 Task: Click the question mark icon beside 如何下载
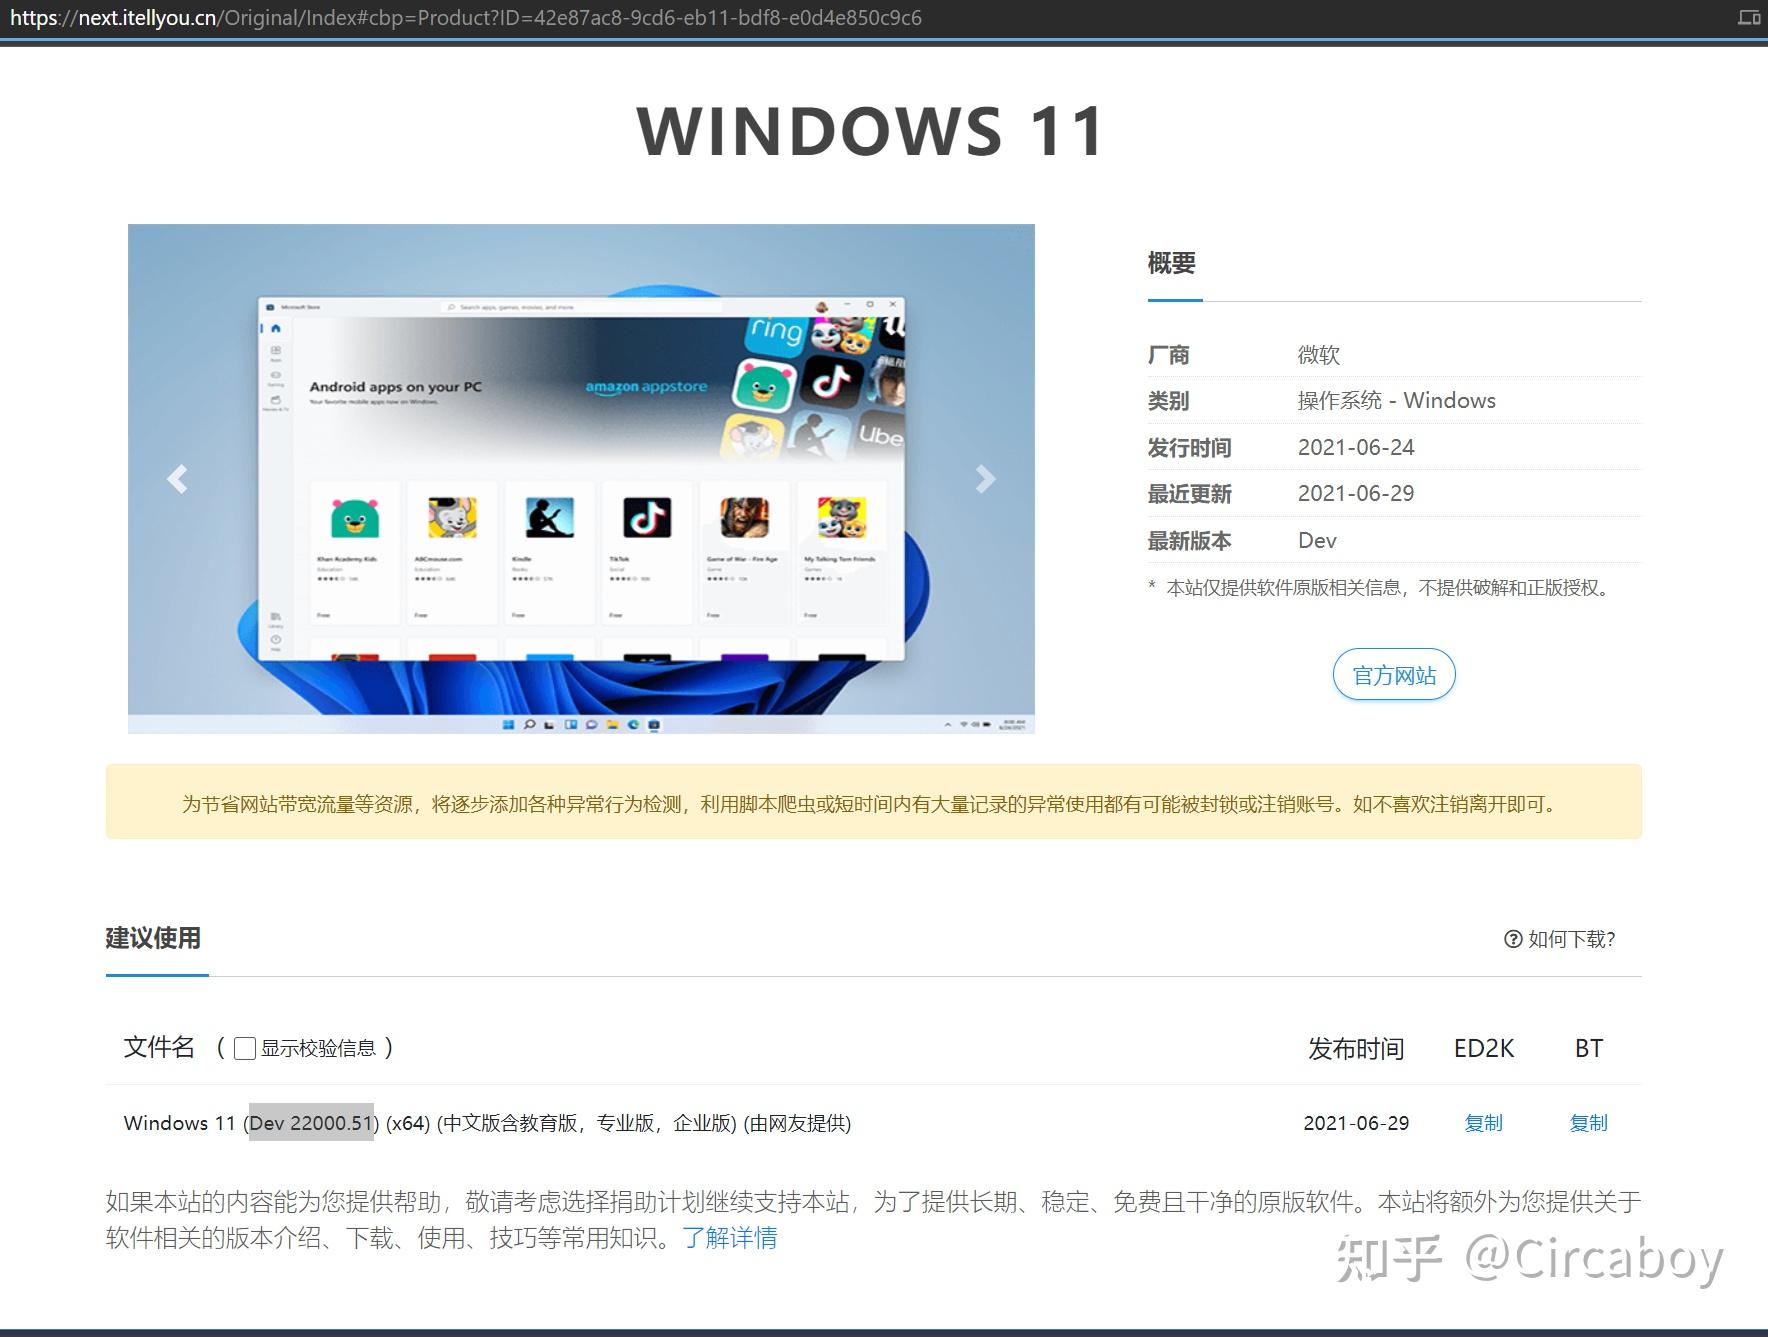1513,939
